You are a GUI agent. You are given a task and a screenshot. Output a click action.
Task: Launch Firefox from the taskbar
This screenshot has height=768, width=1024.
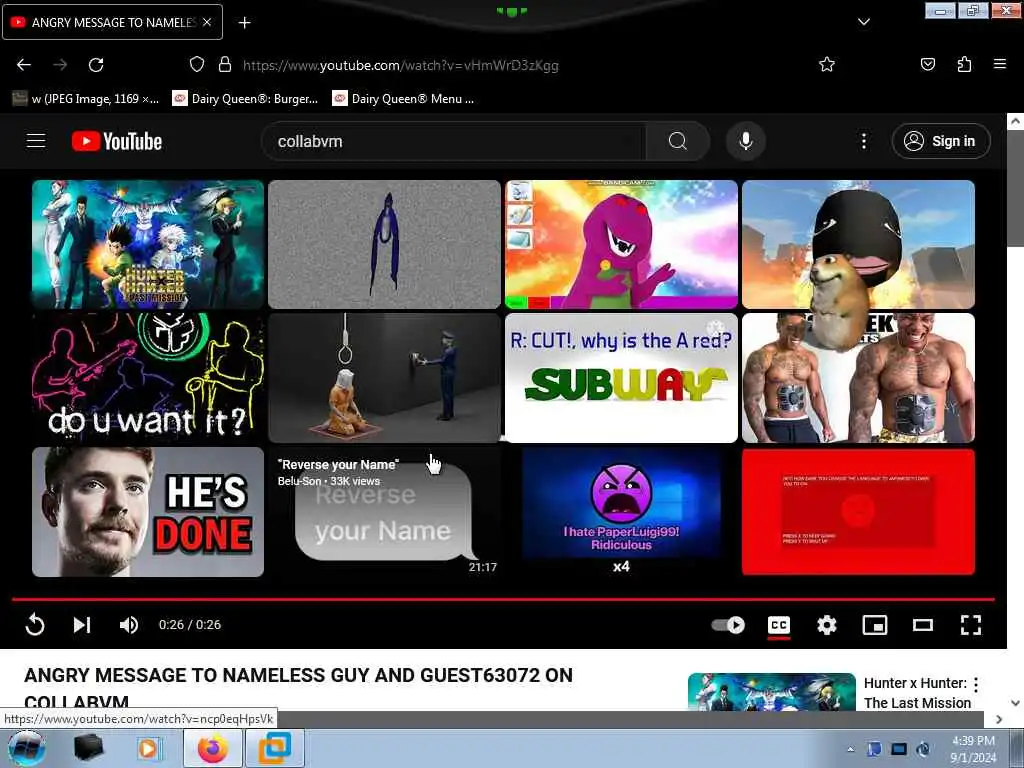click(x=213, y=748)
